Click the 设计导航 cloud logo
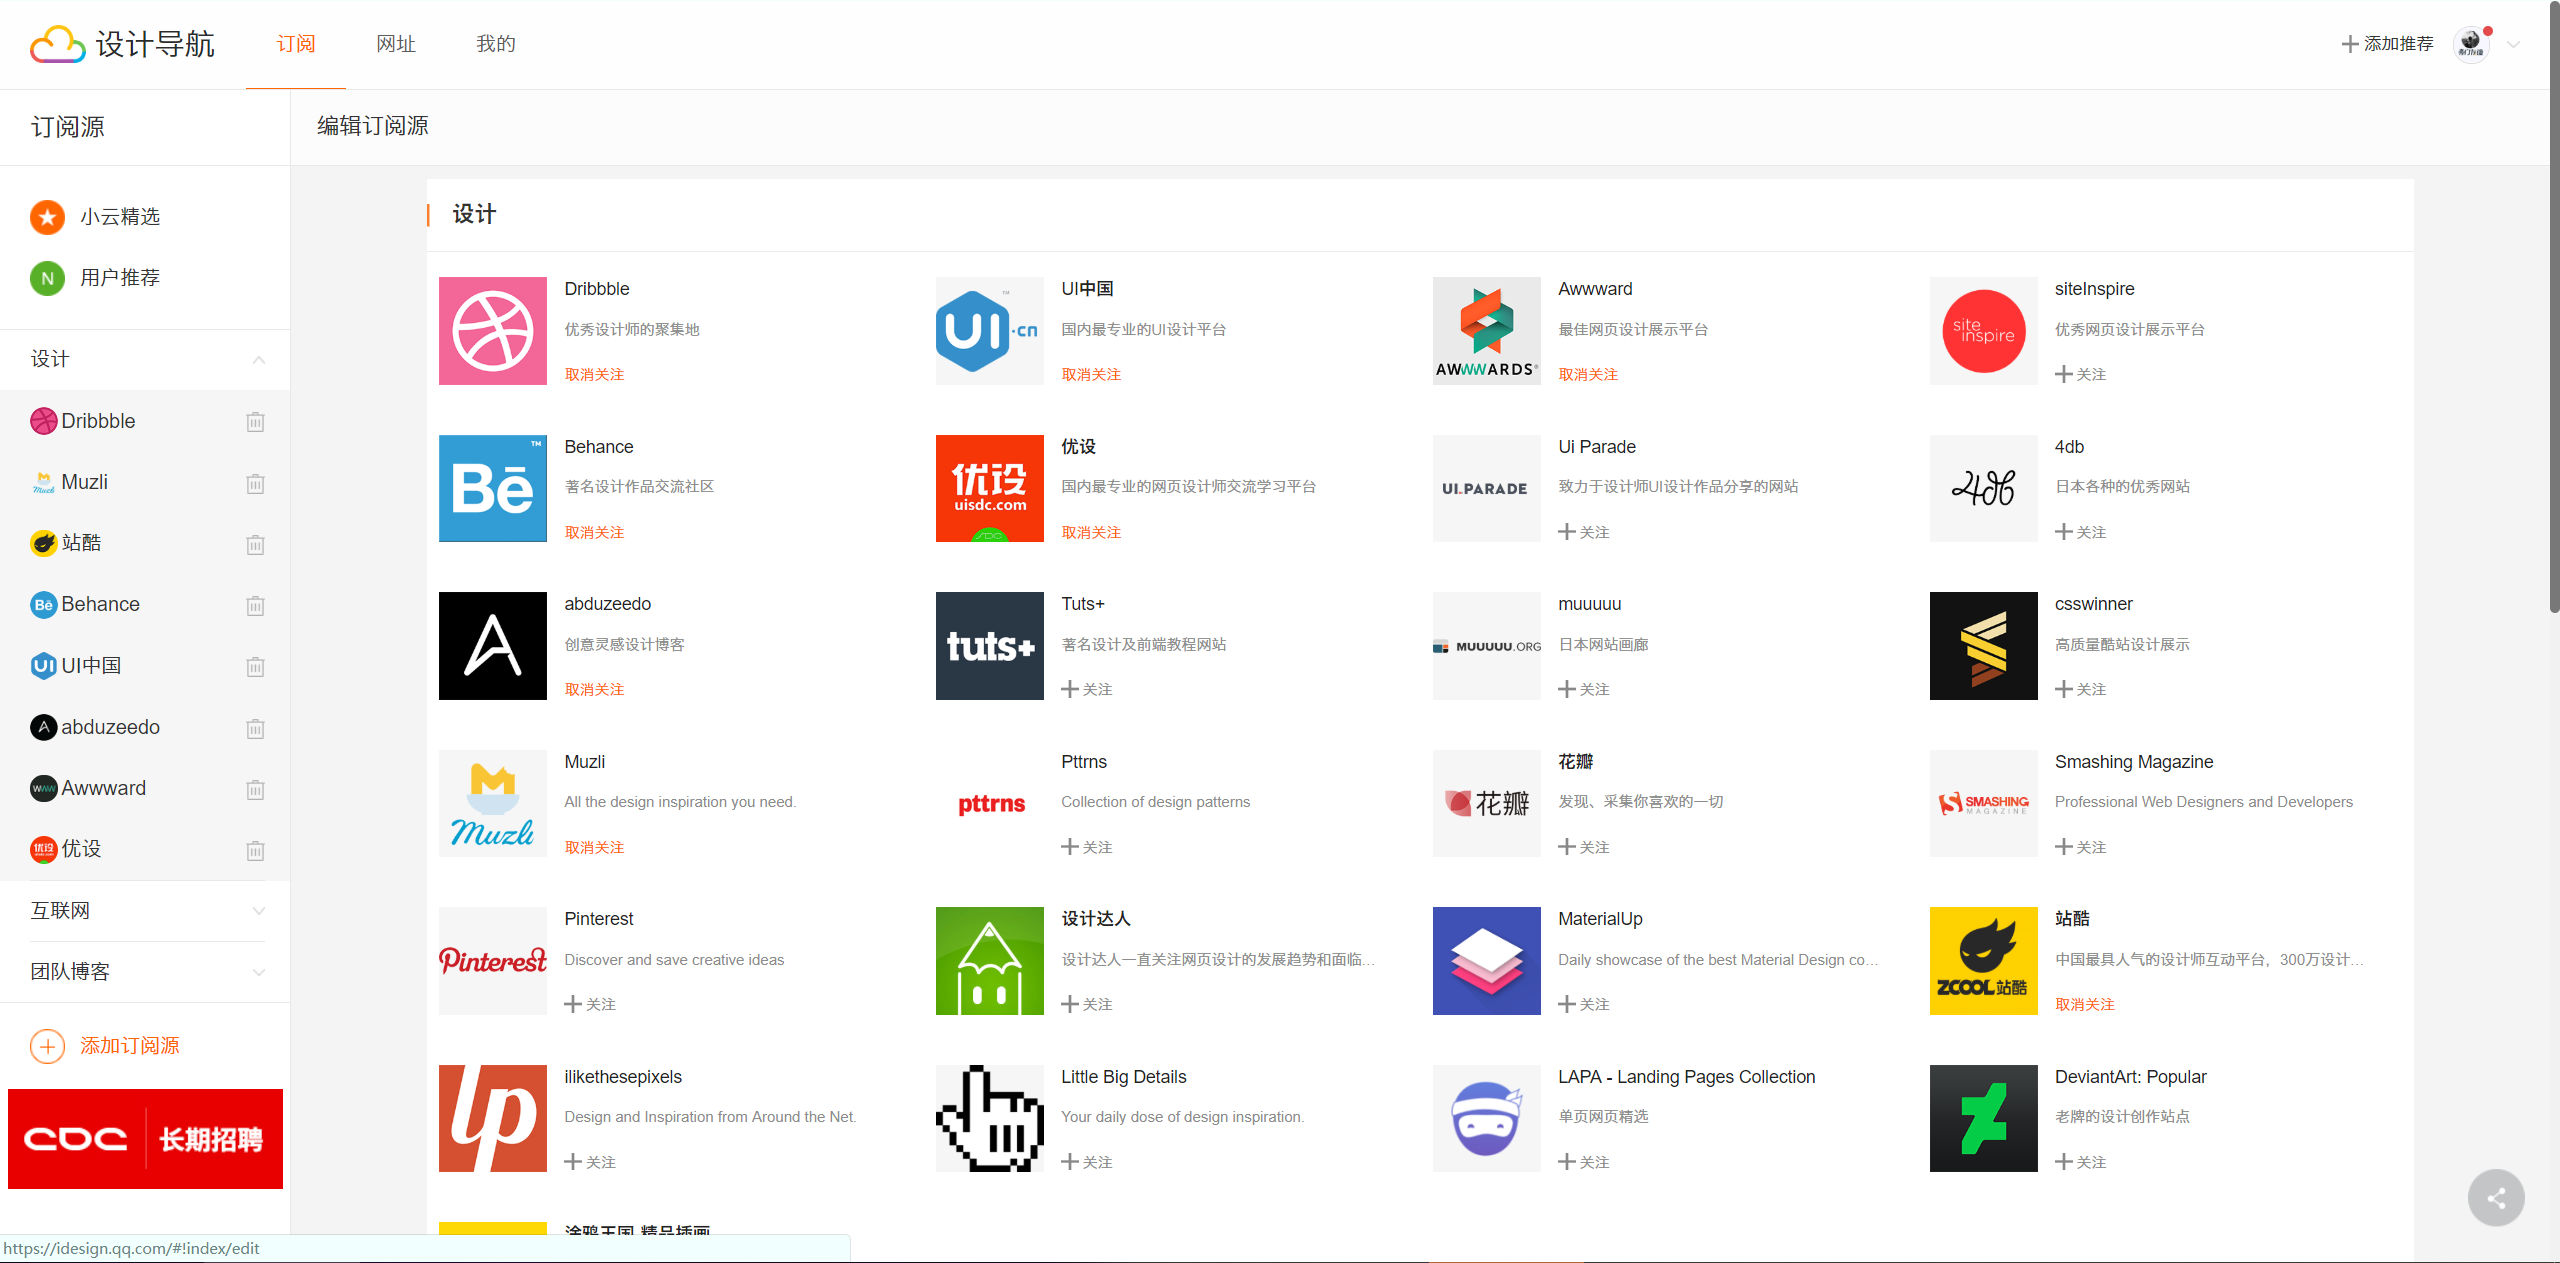This screenshot has width=2560, height=1263. (58, 44)
